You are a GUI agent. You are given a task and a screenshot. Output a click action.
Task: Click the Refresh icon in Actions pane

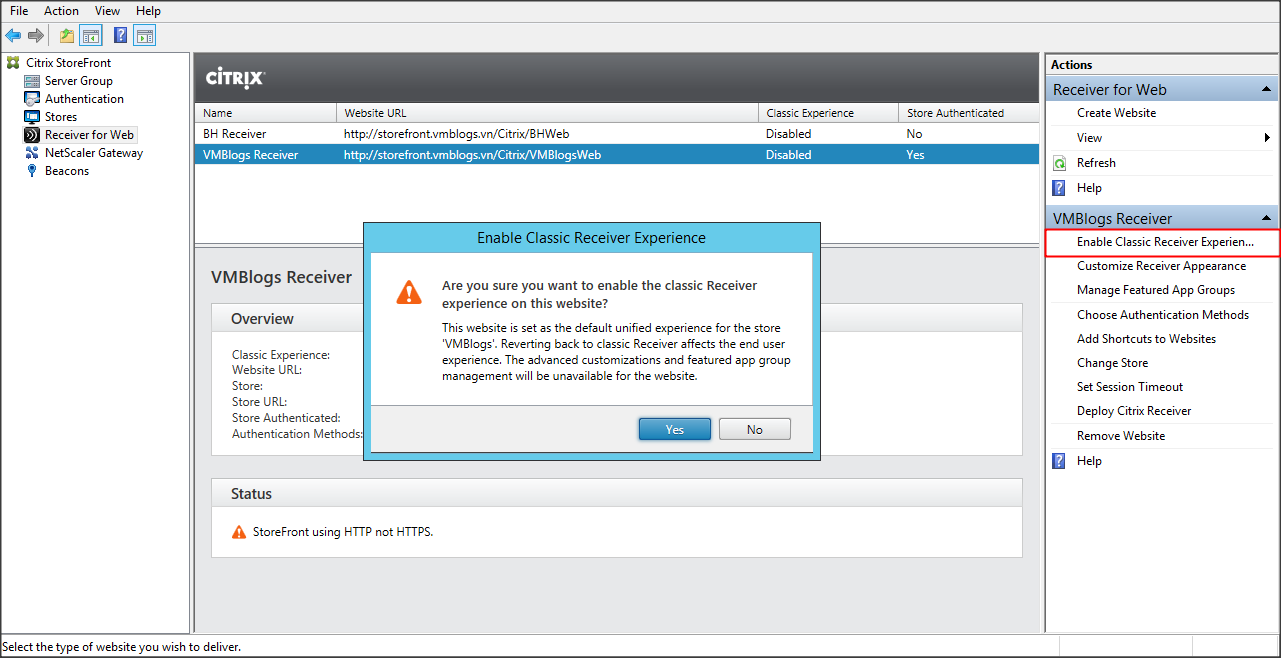click(x=1060, y=163)
